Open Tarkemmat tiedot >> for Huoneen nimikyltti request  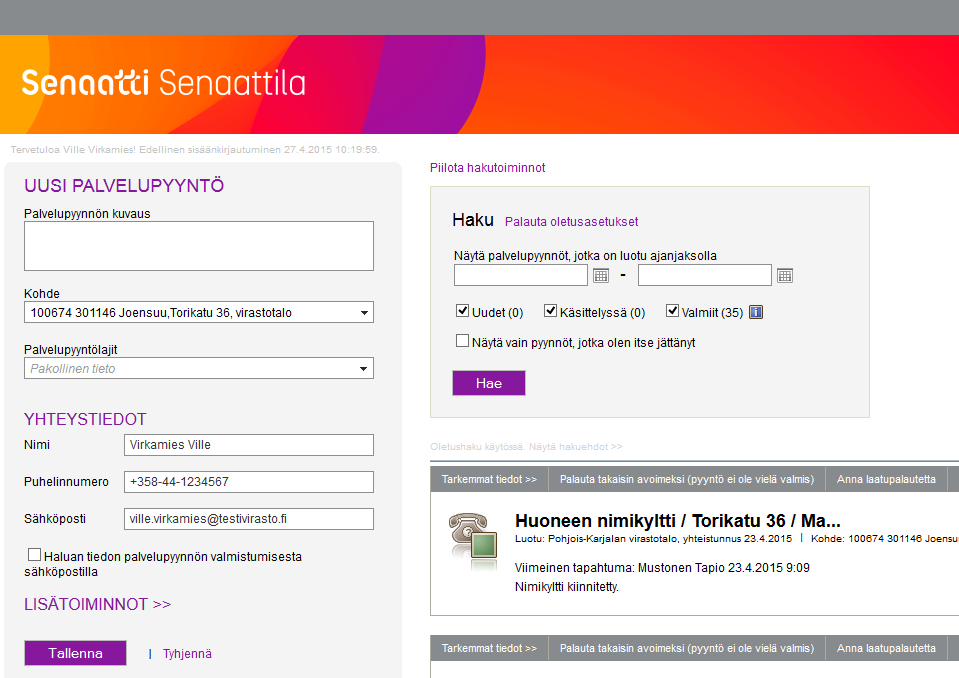pyautogui.click(x=489, y=479)
